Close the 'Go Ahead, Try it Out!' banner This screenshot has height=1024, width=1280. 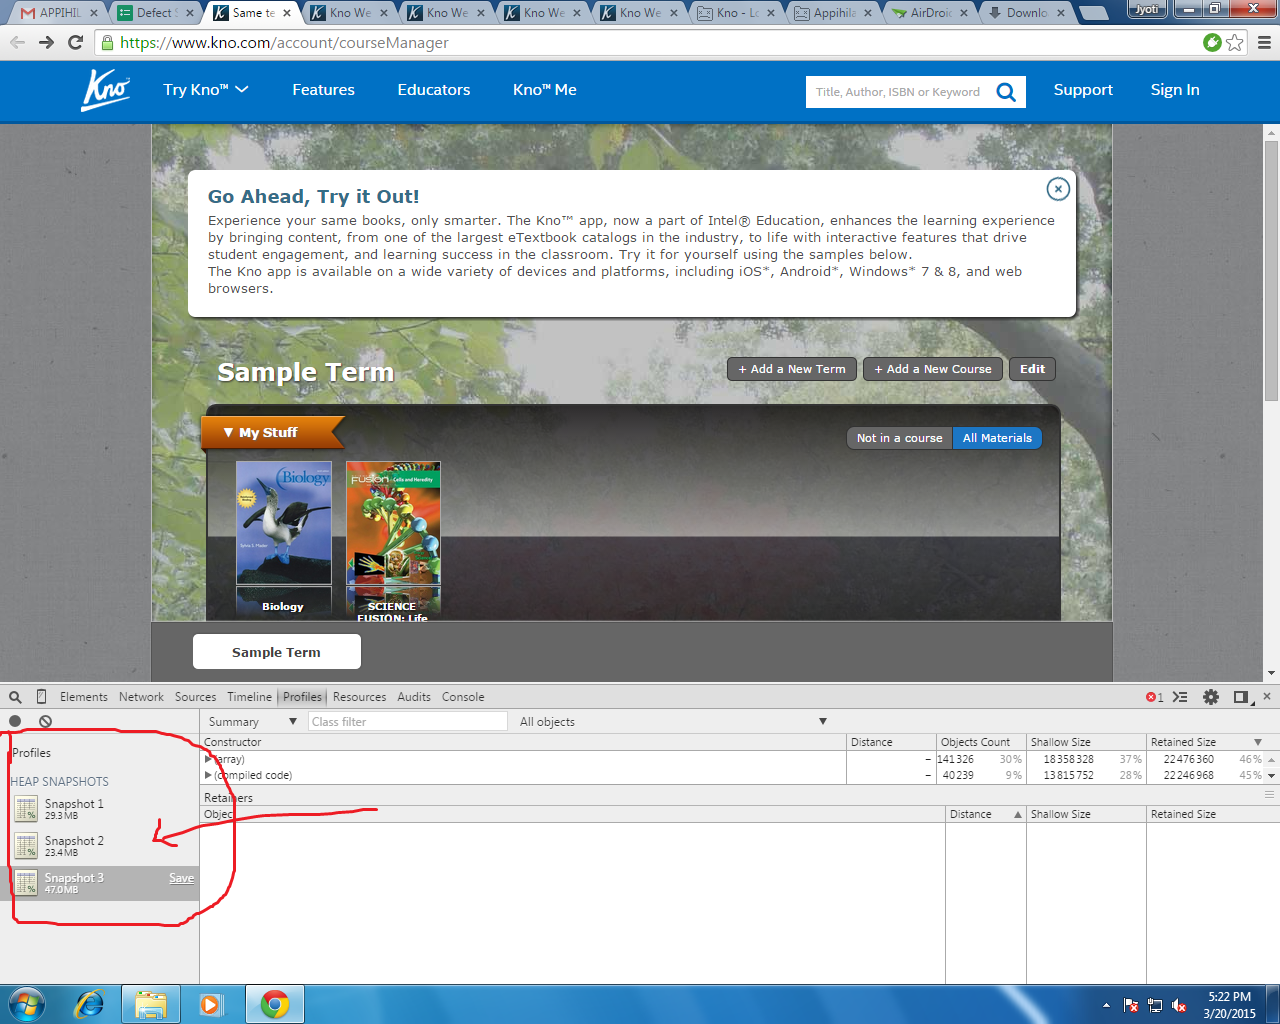click(x=1057, y=189)
